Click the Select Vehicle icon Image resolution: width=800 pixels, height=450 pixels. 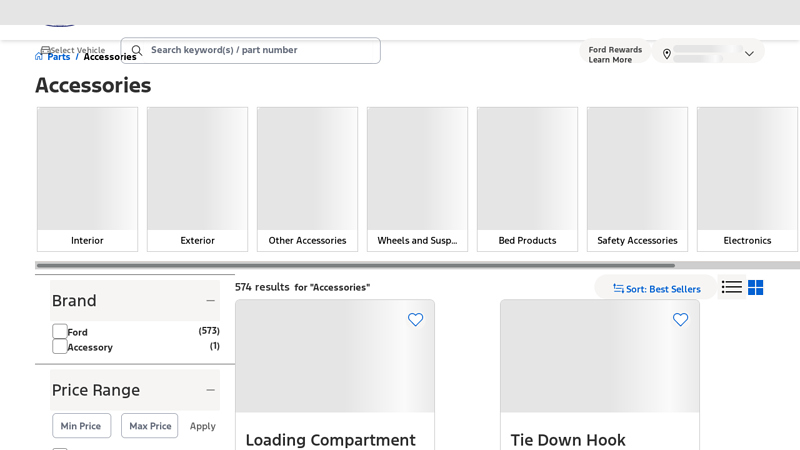click(x=45, y=50)
